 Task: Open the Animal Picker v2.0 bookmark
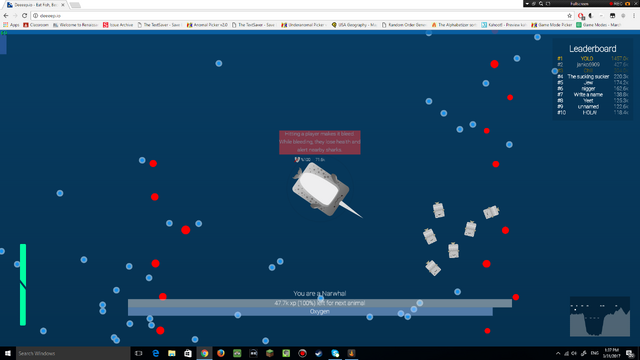[x=207, y=25]
